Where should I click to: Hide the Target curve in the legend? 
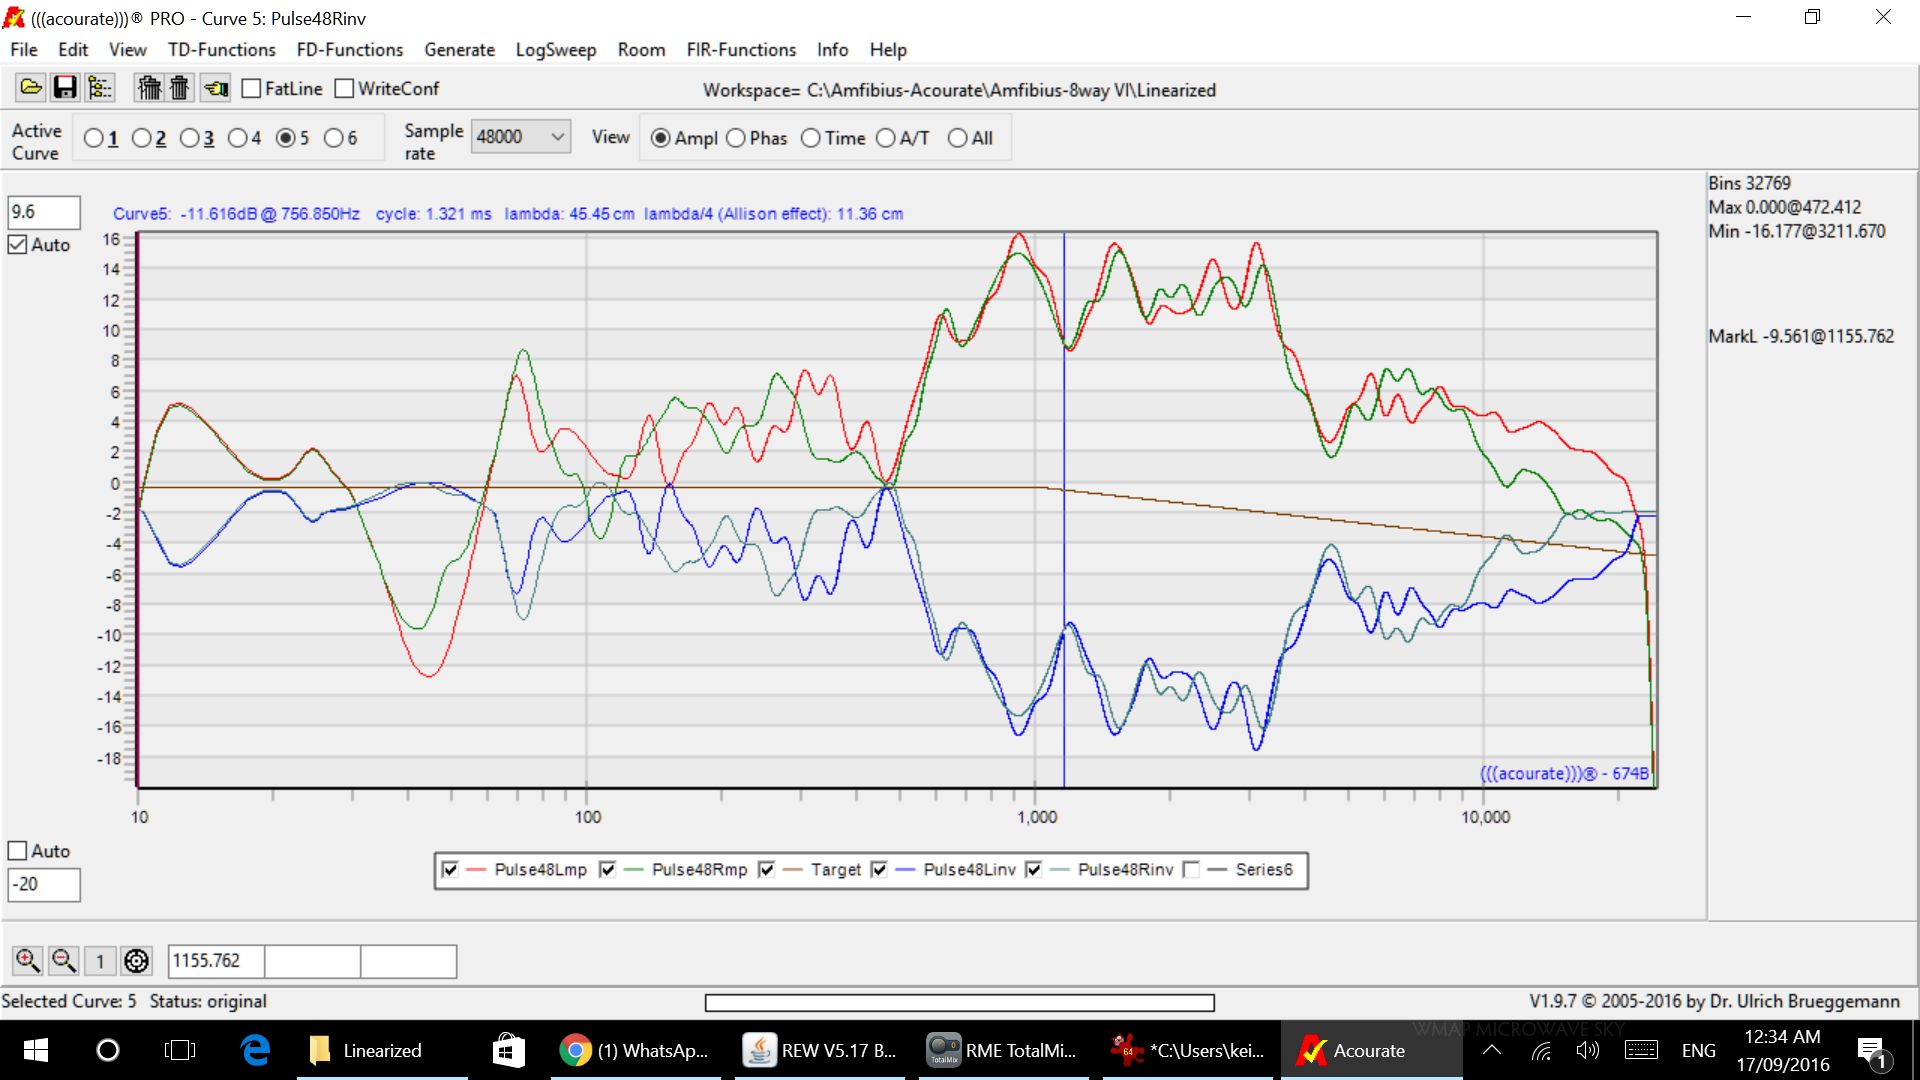click(x=766, y=870)
